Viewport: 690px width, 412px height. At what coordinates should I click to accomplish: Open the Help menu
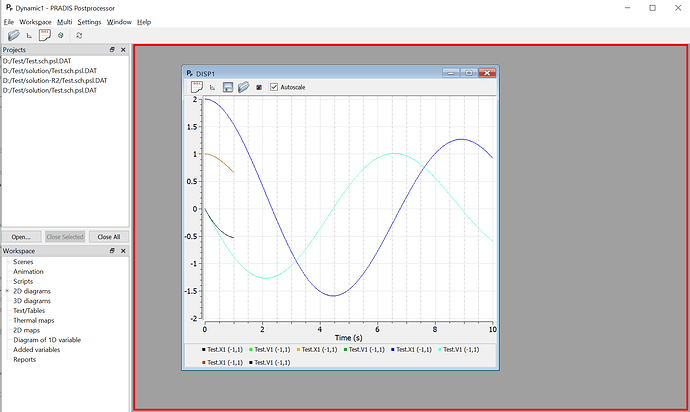(144, 22)
